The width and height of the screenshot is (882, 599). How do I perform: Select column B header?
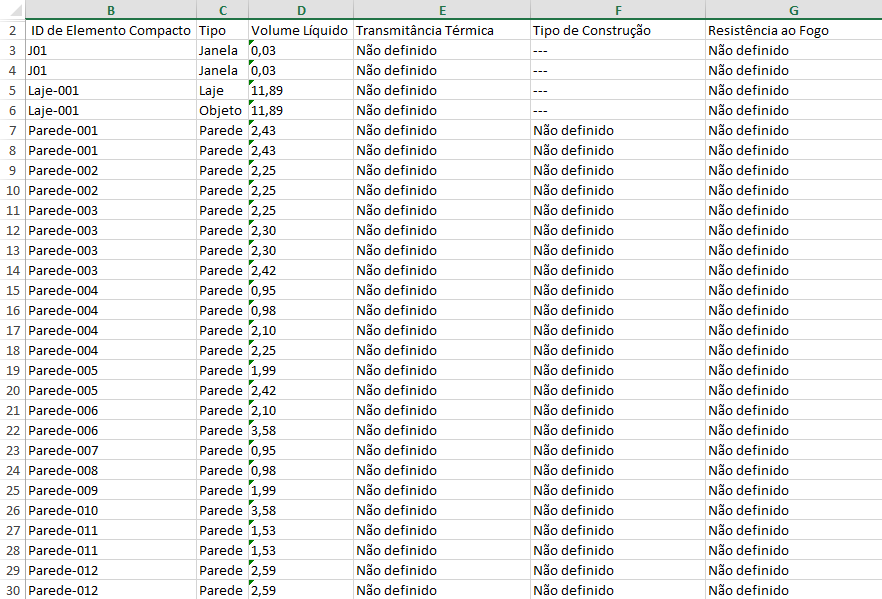111,12
